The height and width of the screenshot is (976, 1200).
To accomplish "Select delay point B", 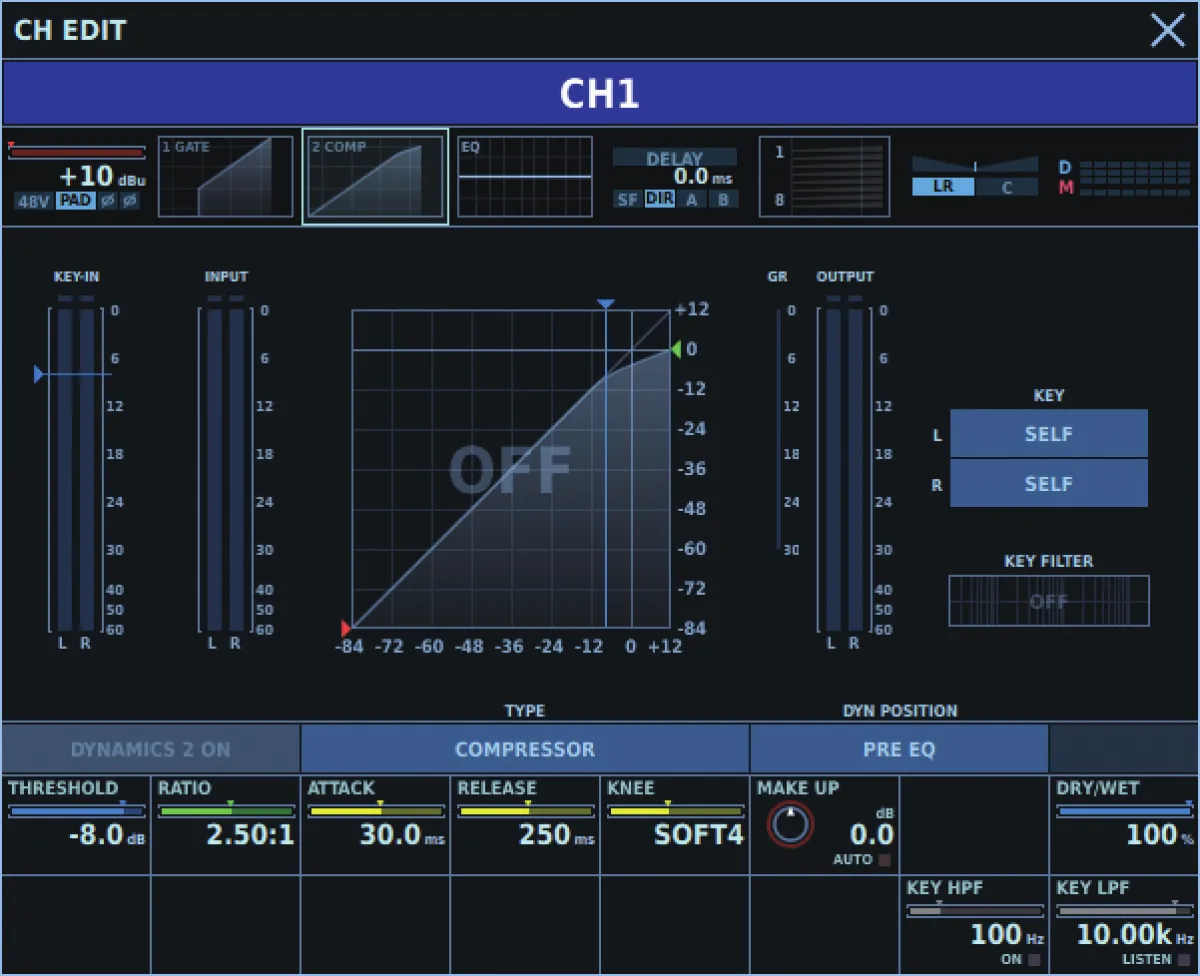I will 723,199.
